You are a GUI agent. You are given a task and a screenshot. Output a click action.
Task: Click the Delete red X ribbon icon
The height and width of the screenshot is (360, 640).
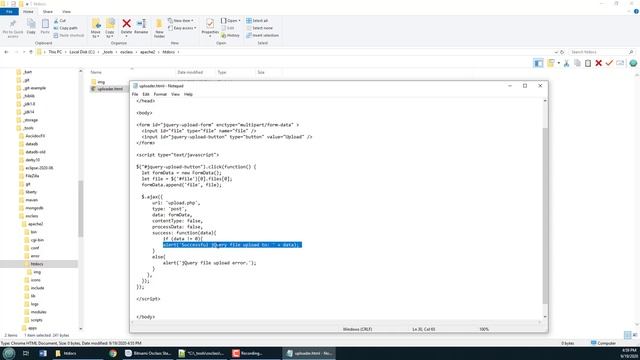point(127,24)
